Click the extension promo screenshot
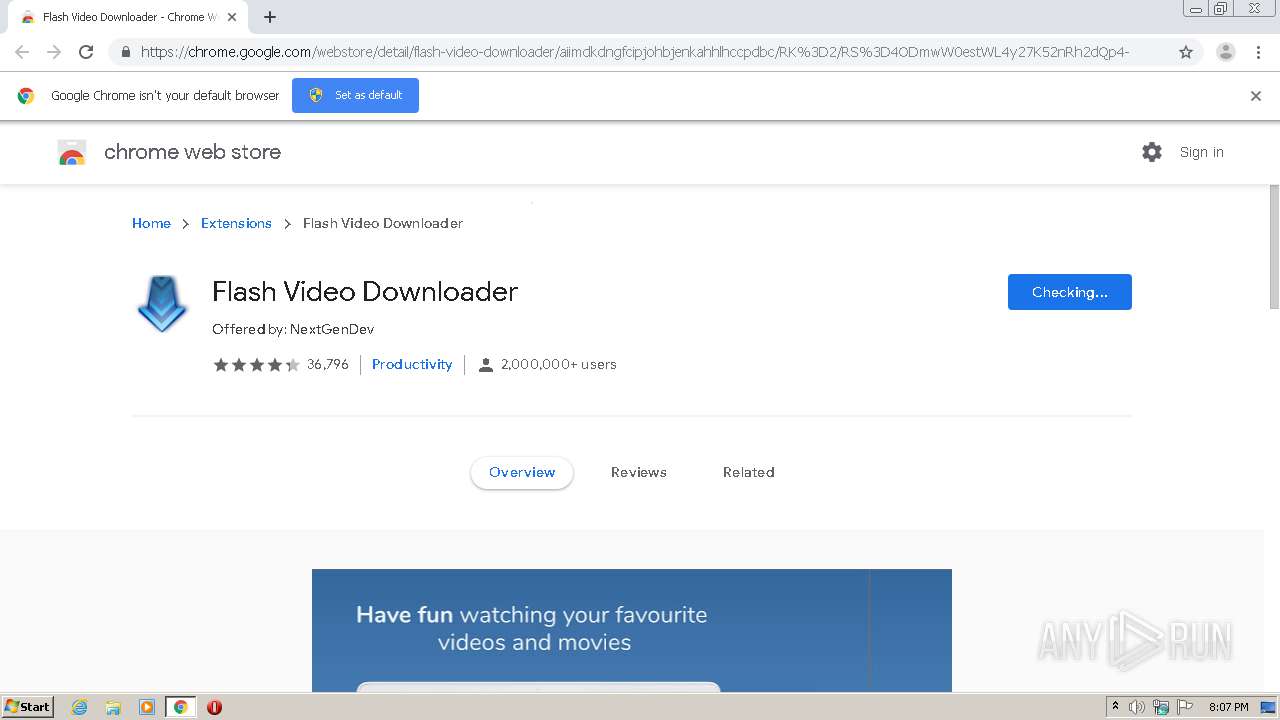The width and height of the screenshot is (1280, 720). [632, 630]
